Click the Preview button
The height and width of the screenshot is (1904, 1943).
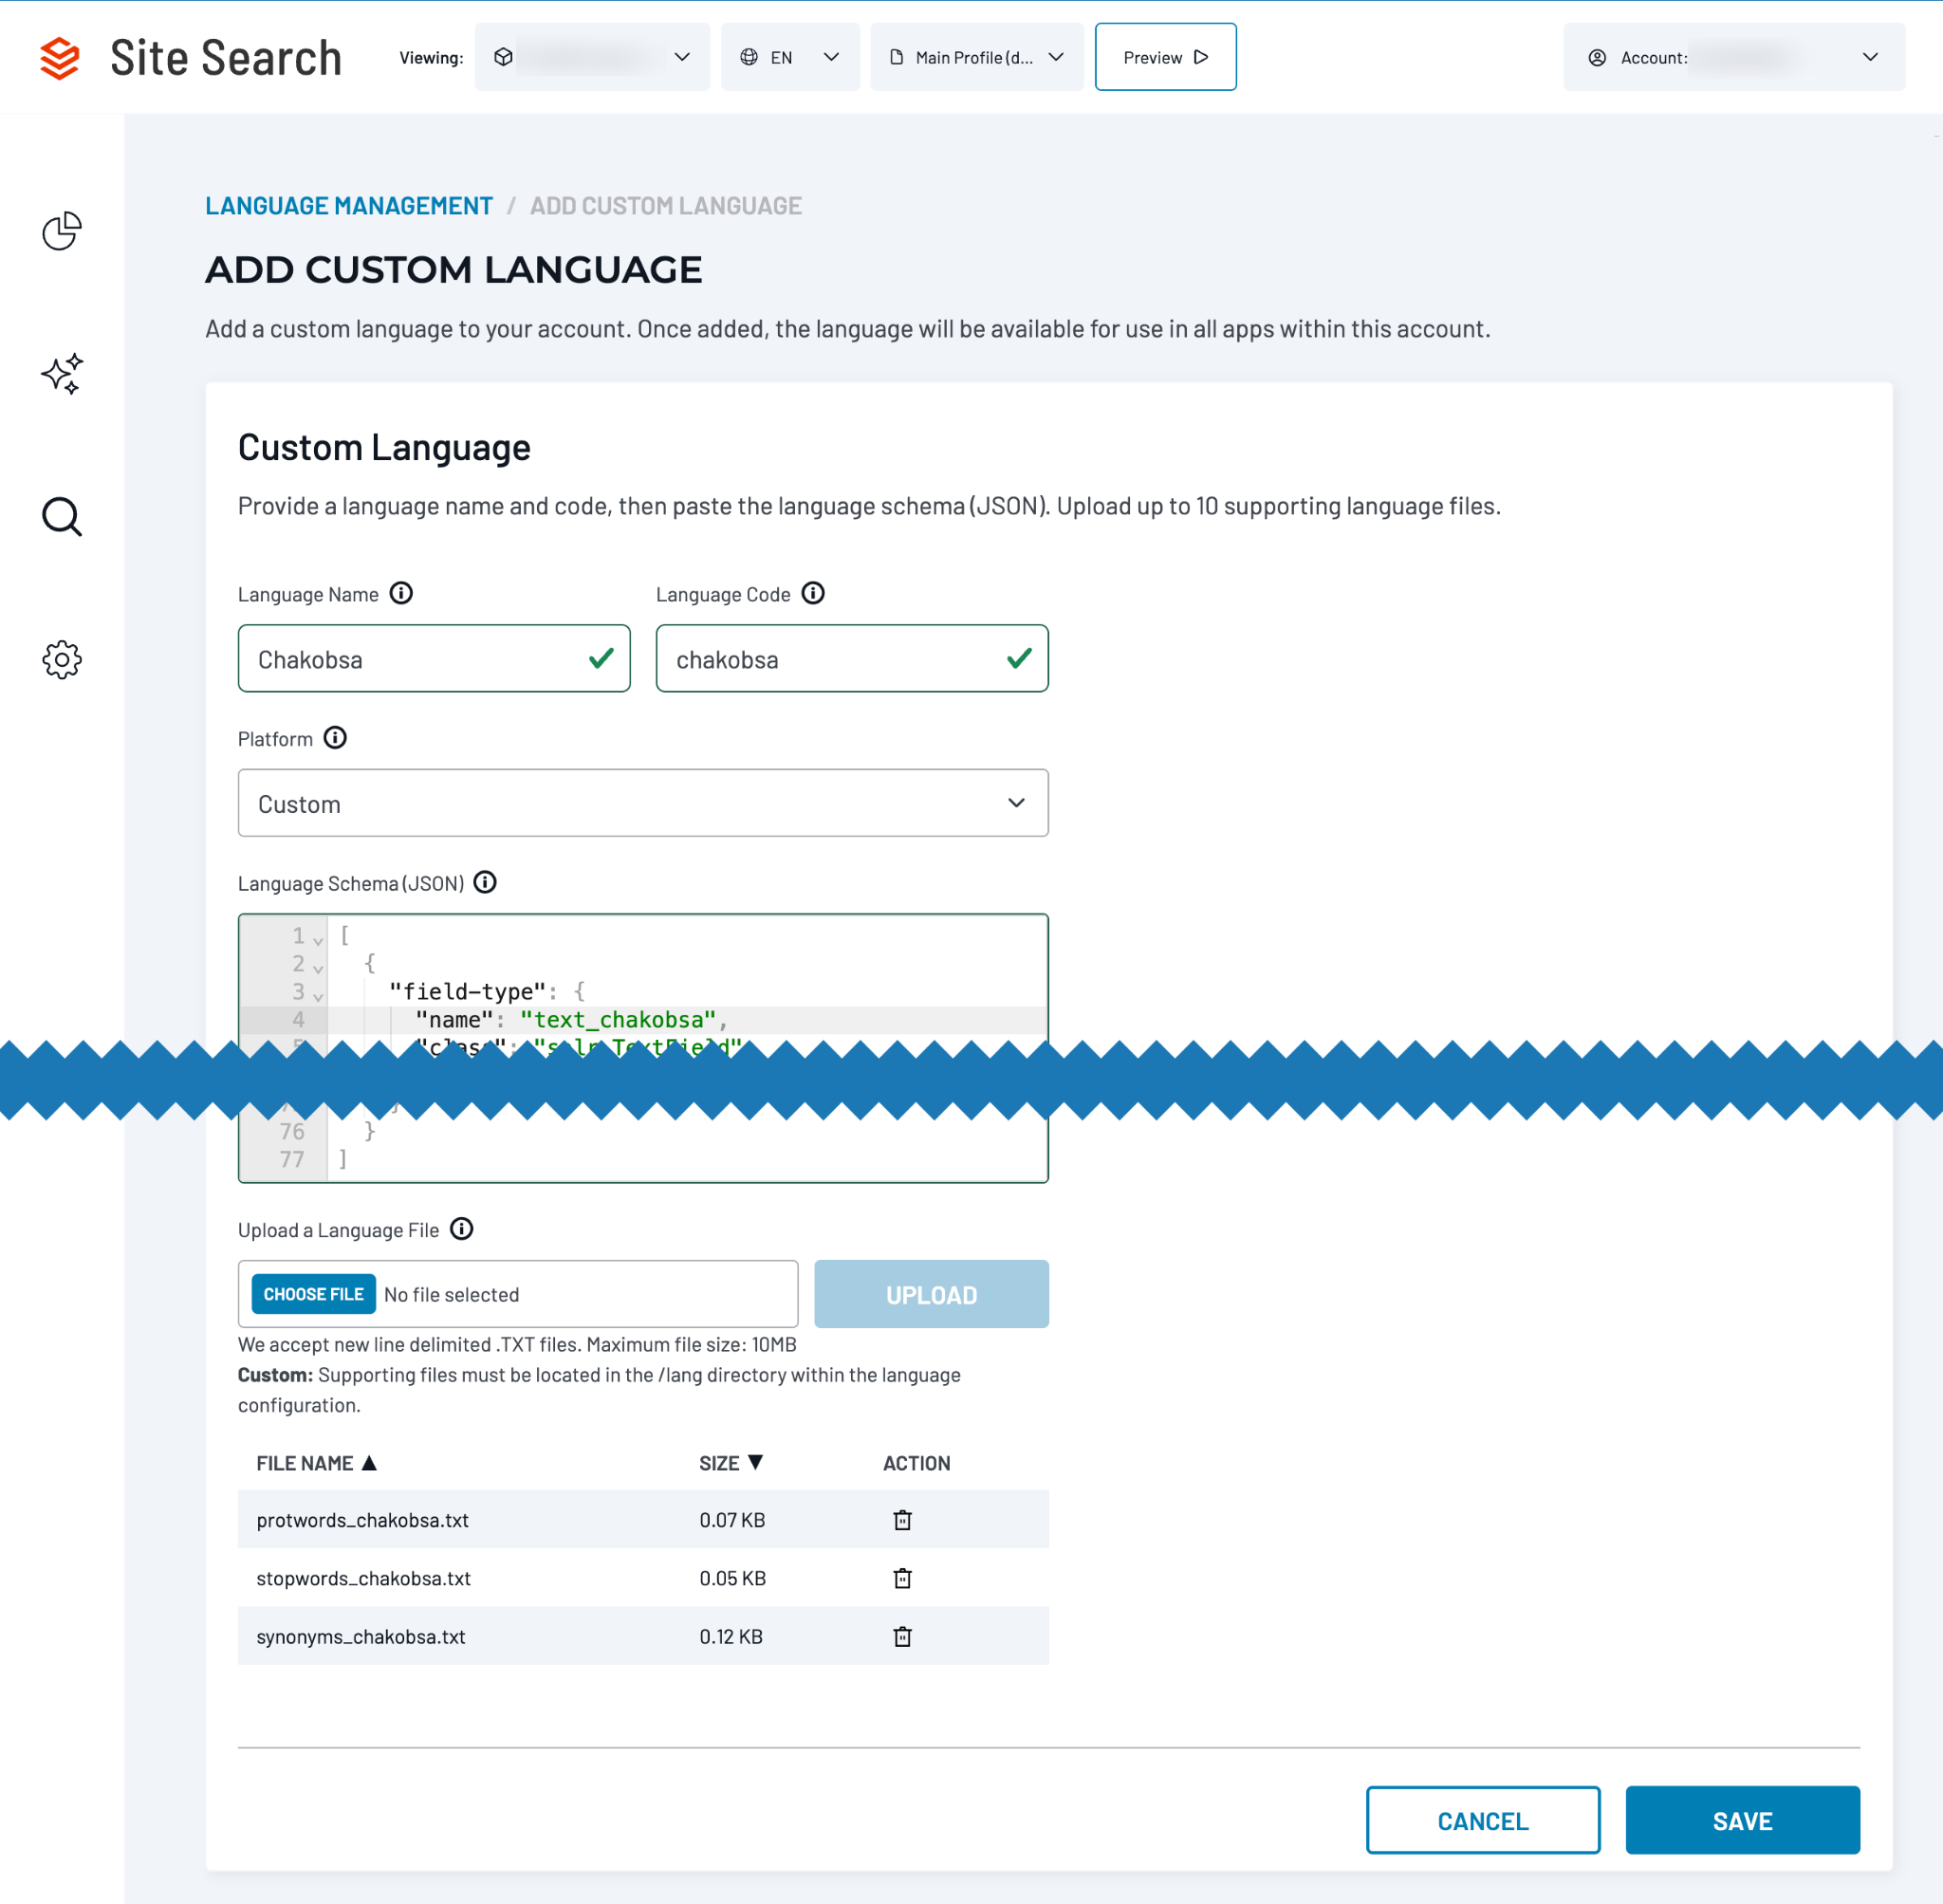tap(1166, 57)
